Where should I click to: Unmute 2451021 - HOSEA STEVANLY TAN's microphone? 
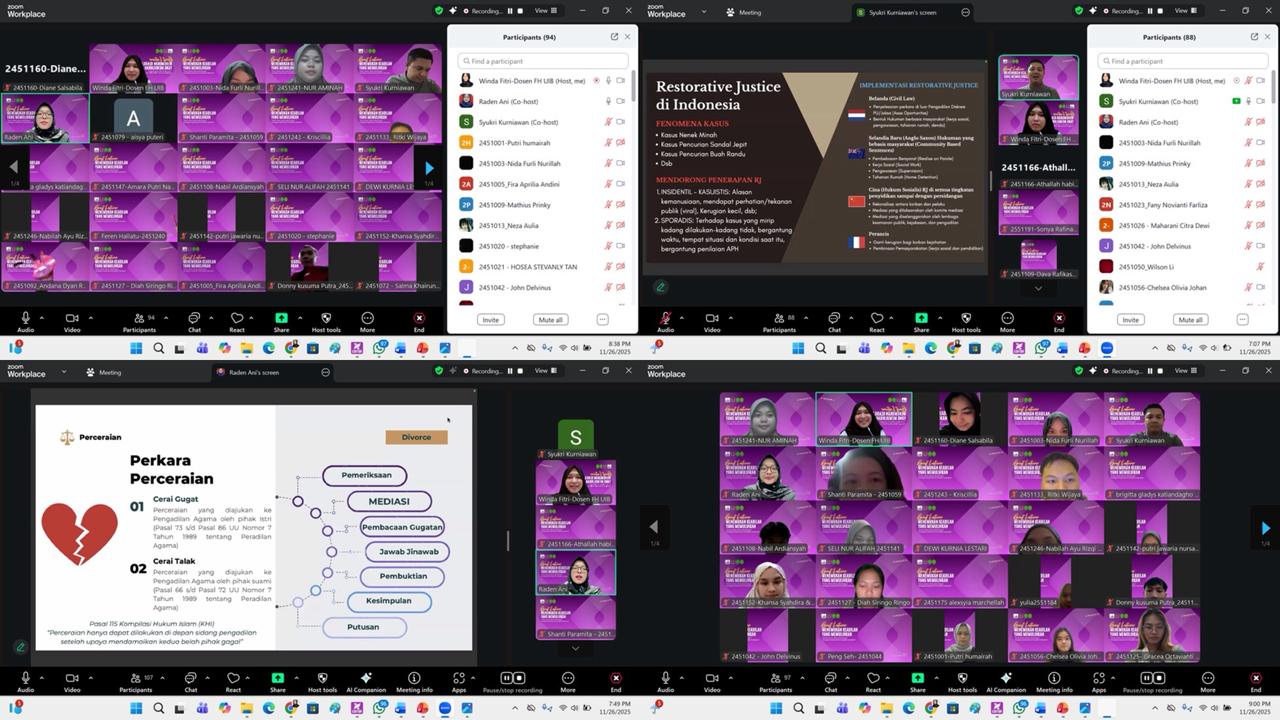[607, 267]
